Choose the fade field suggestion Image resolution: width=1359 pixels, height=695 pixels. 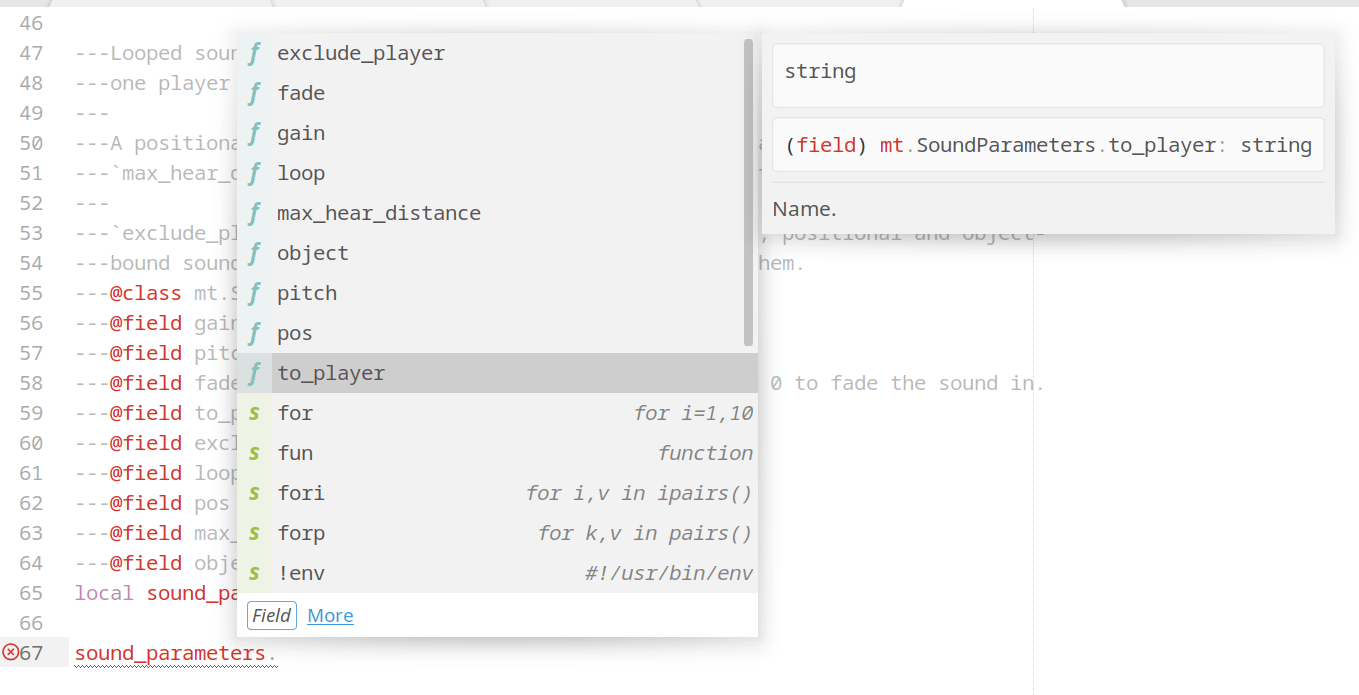pos(497,93)
